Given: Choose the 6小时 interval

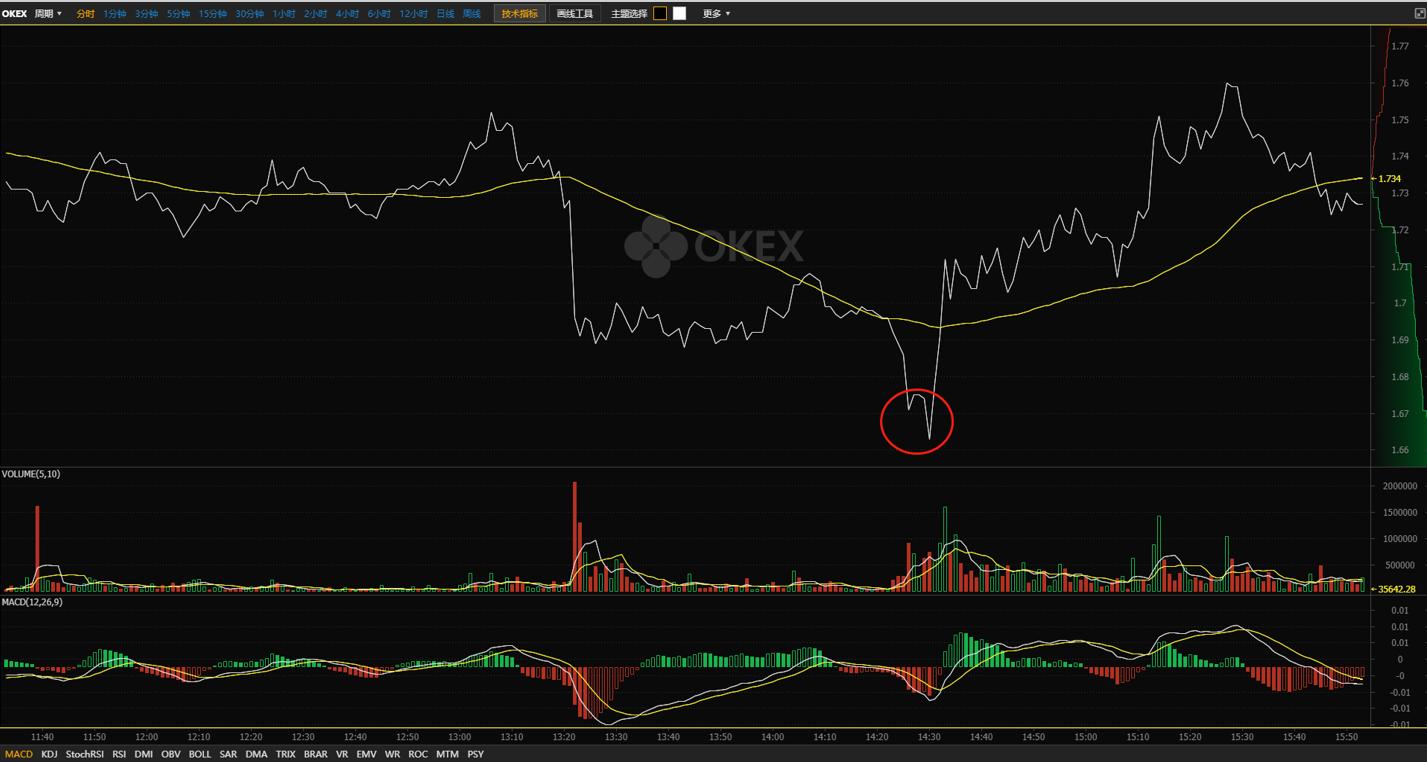Looking at the screenshot, I should tap(380, 14).
